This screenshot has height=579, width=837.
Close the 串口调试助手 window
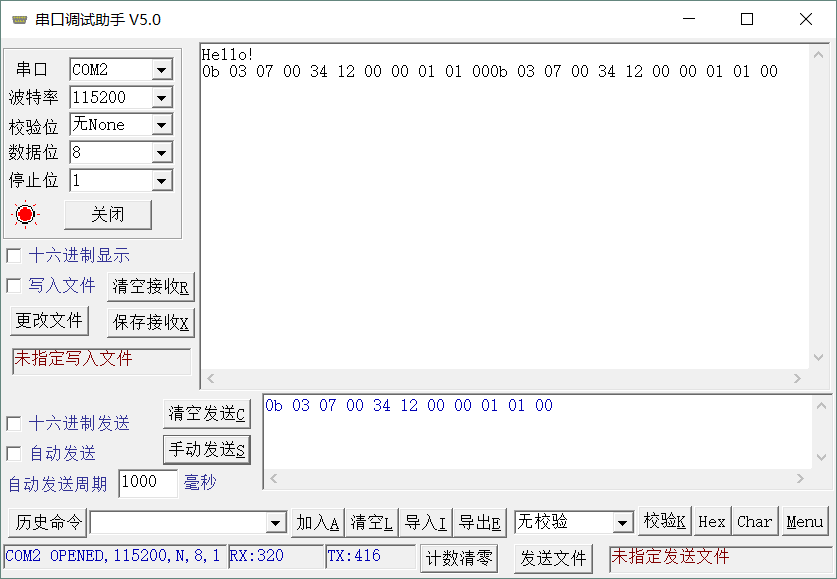(x=806, y=19)
